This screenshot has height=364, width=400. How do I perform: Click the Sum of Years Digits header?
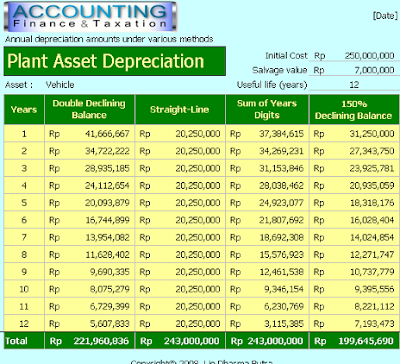pos(267,110)
